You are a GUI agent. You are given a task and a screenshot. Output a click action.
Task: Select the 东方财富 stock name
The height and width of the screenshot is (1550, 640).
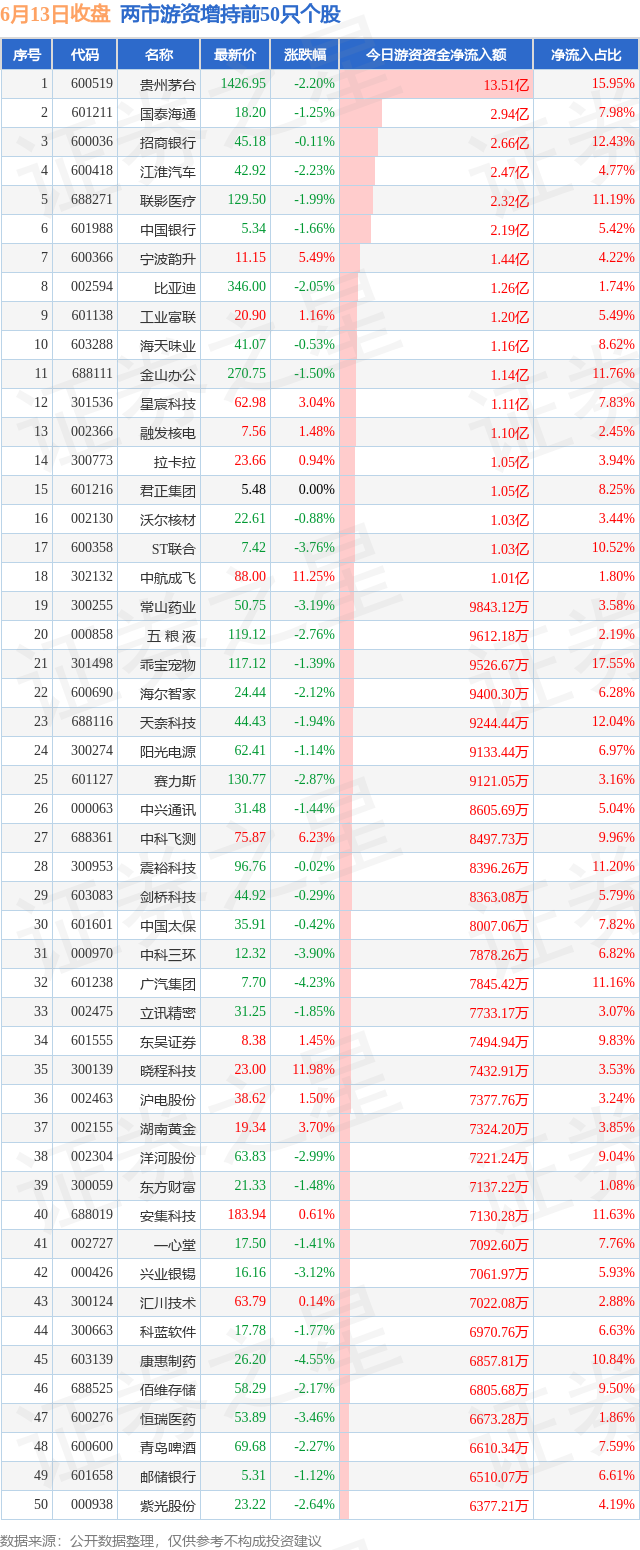(x=168, y=1186)
